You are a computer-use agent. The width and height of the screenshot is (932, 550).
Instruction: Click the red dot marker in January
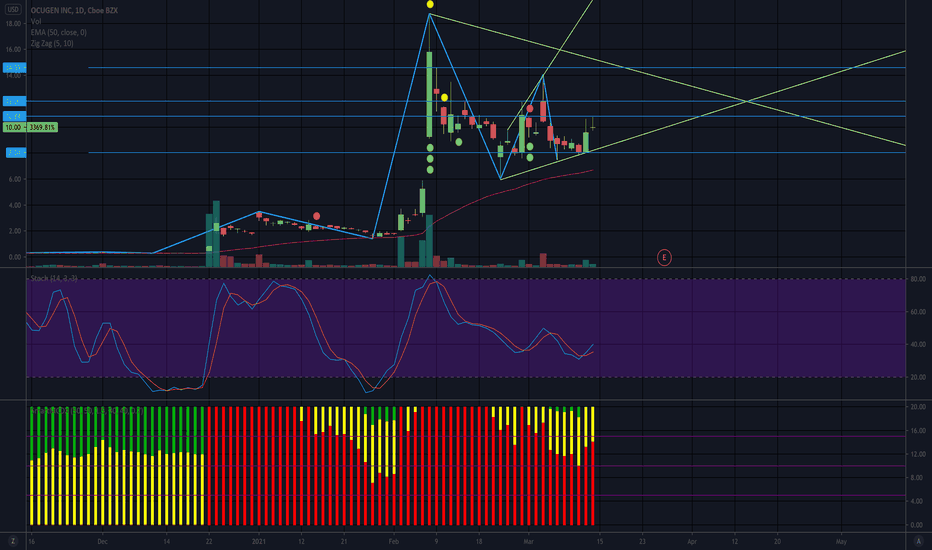pyautogui.click(x=316, y=216)
